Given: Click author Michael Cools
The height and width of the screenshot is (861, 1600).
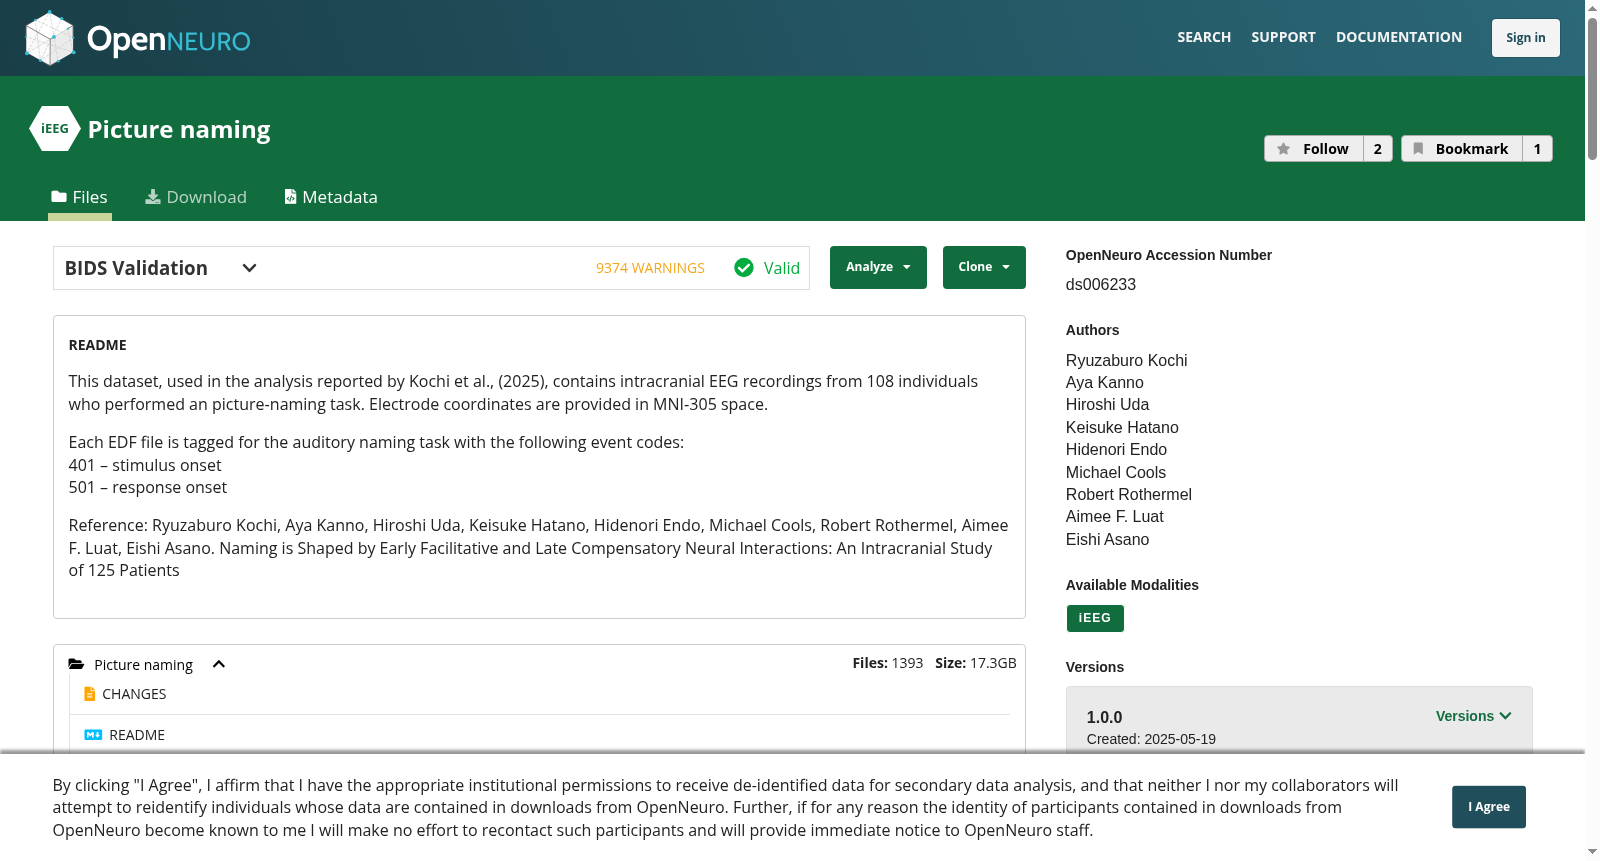Looking at the screenshot, I should [1116, 472].
